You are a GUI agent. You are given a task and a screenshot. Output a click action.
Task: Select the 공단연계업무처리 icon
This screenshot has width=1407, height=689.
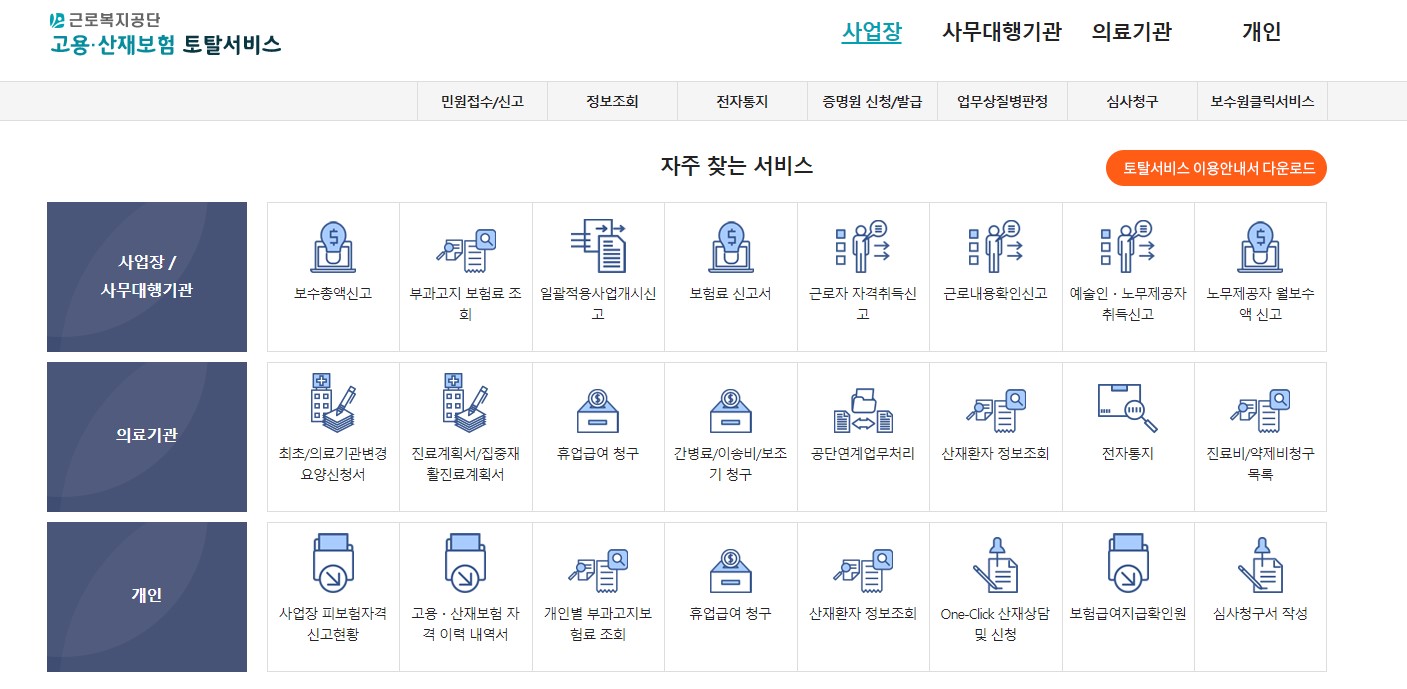click(x=862, y=425)
